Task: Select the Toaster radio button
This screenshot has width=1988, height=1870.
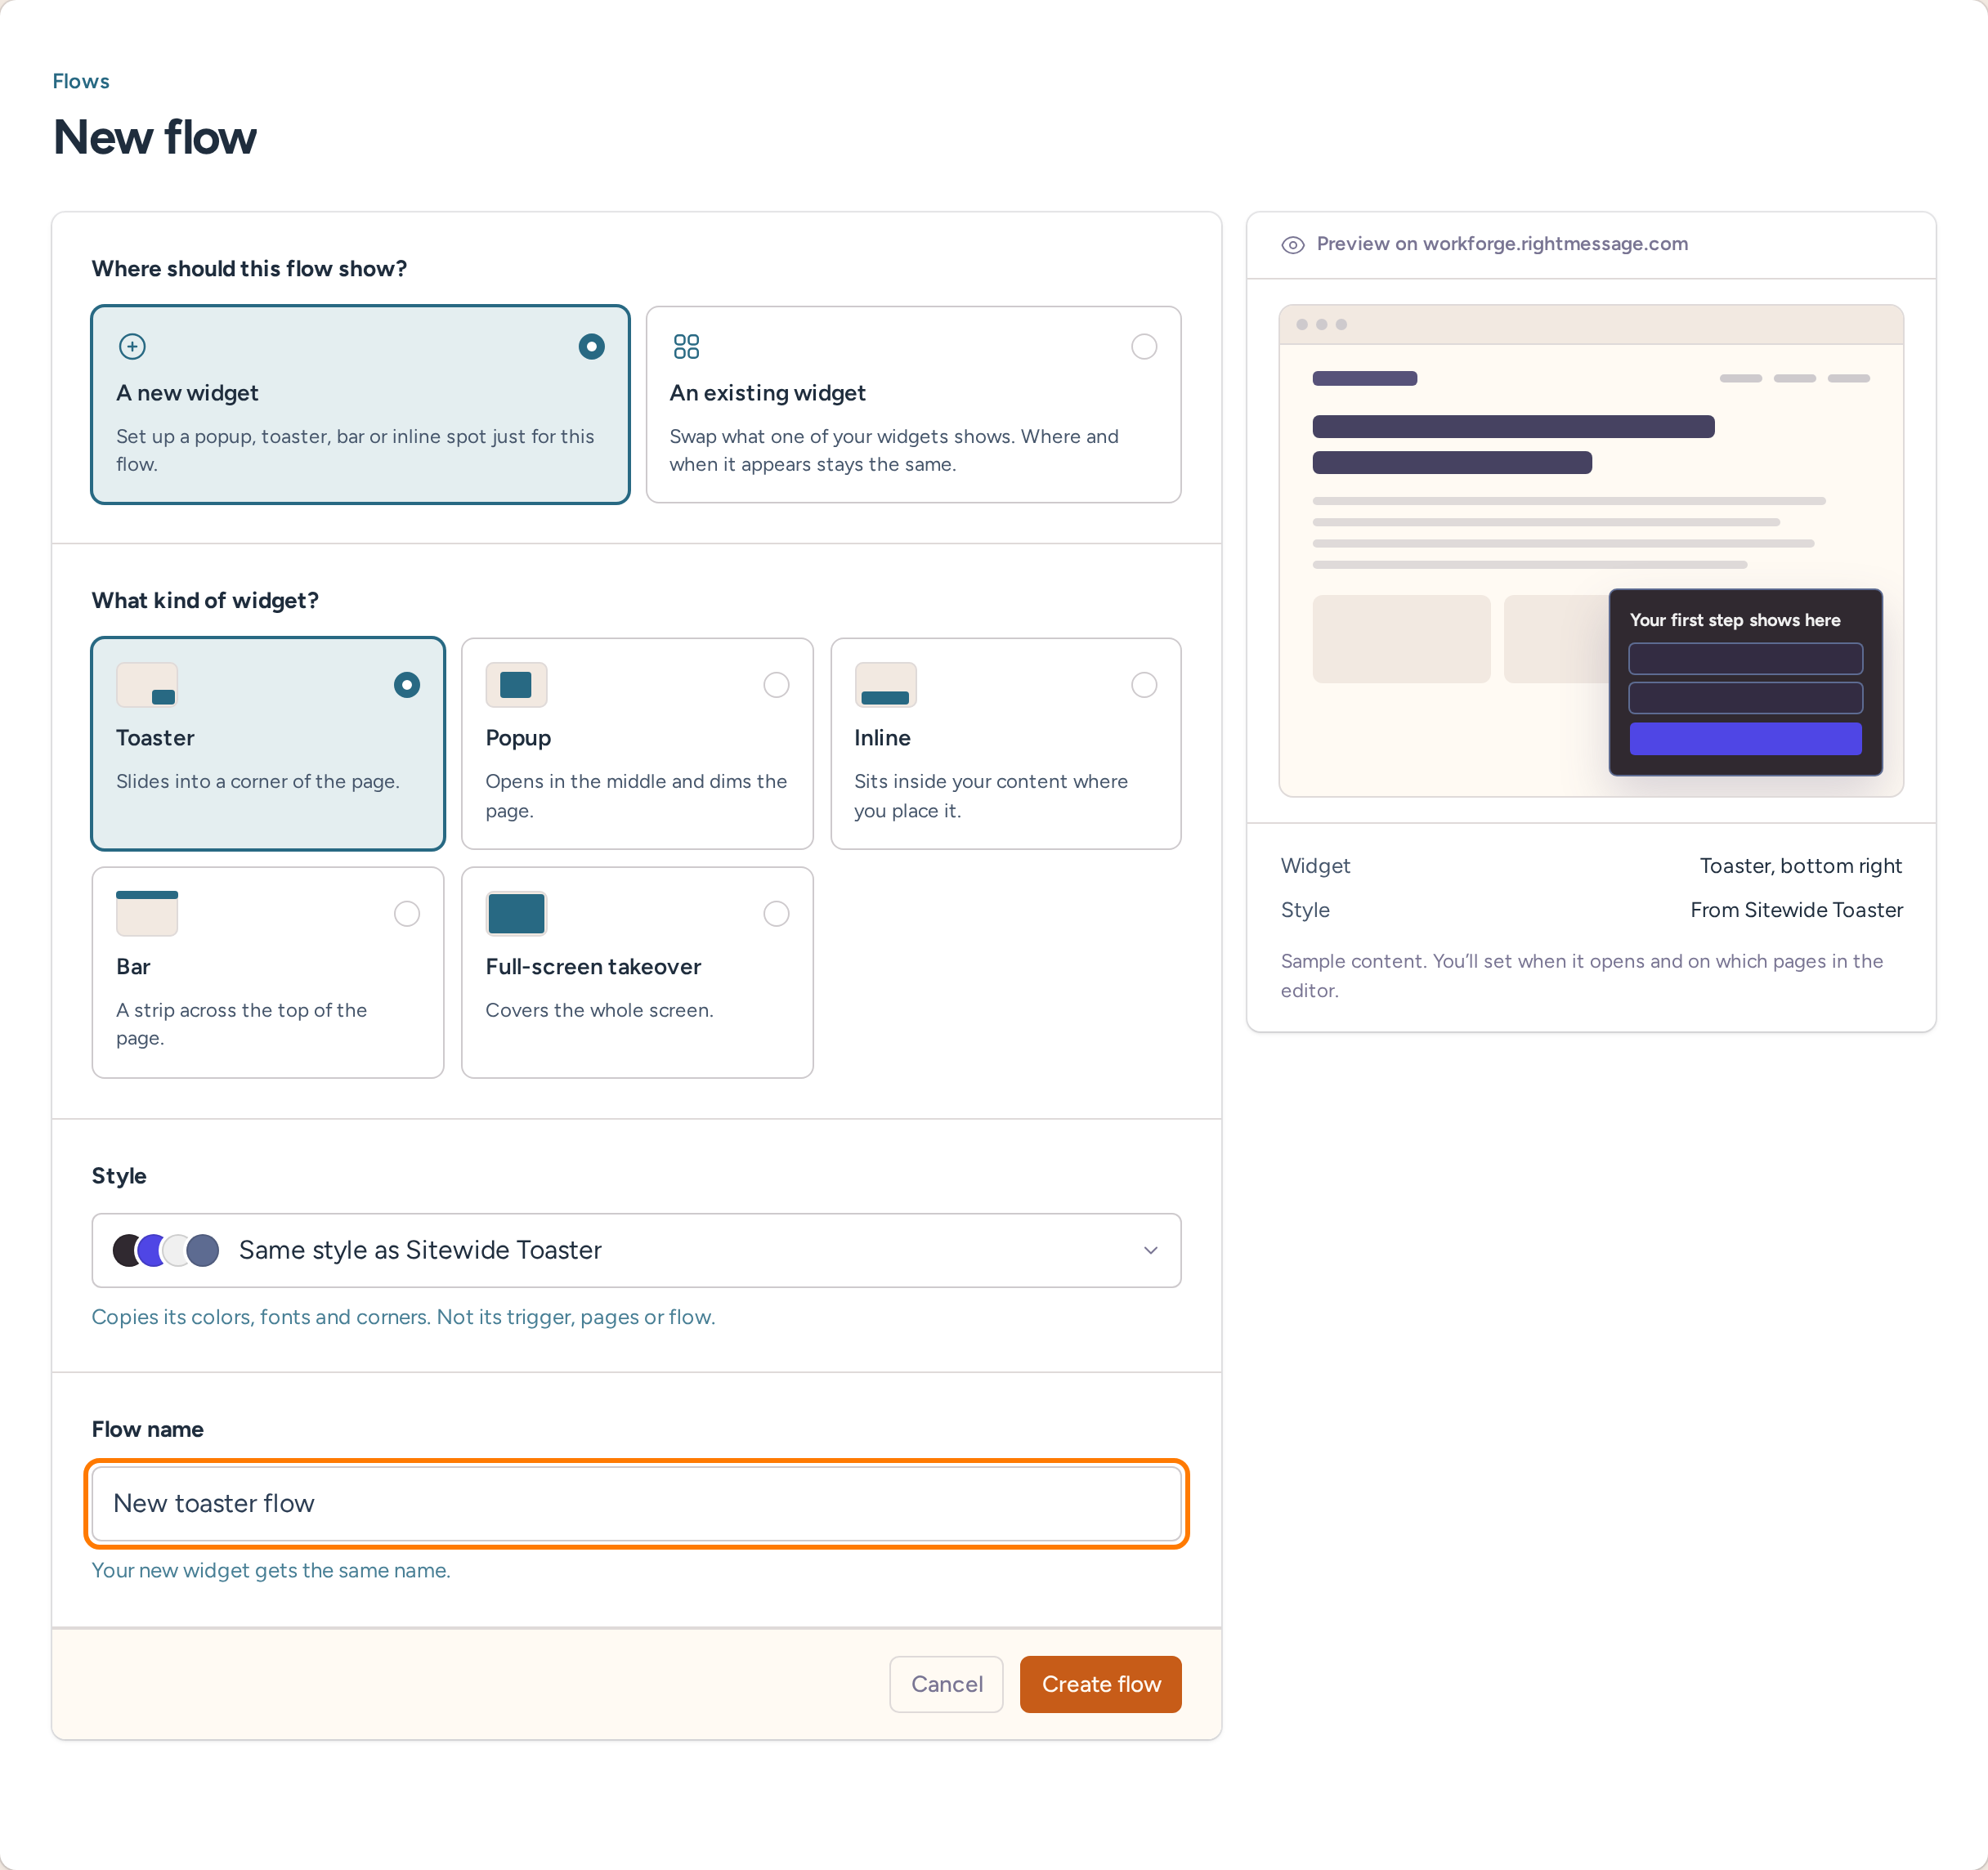Action: pos(406,685)
